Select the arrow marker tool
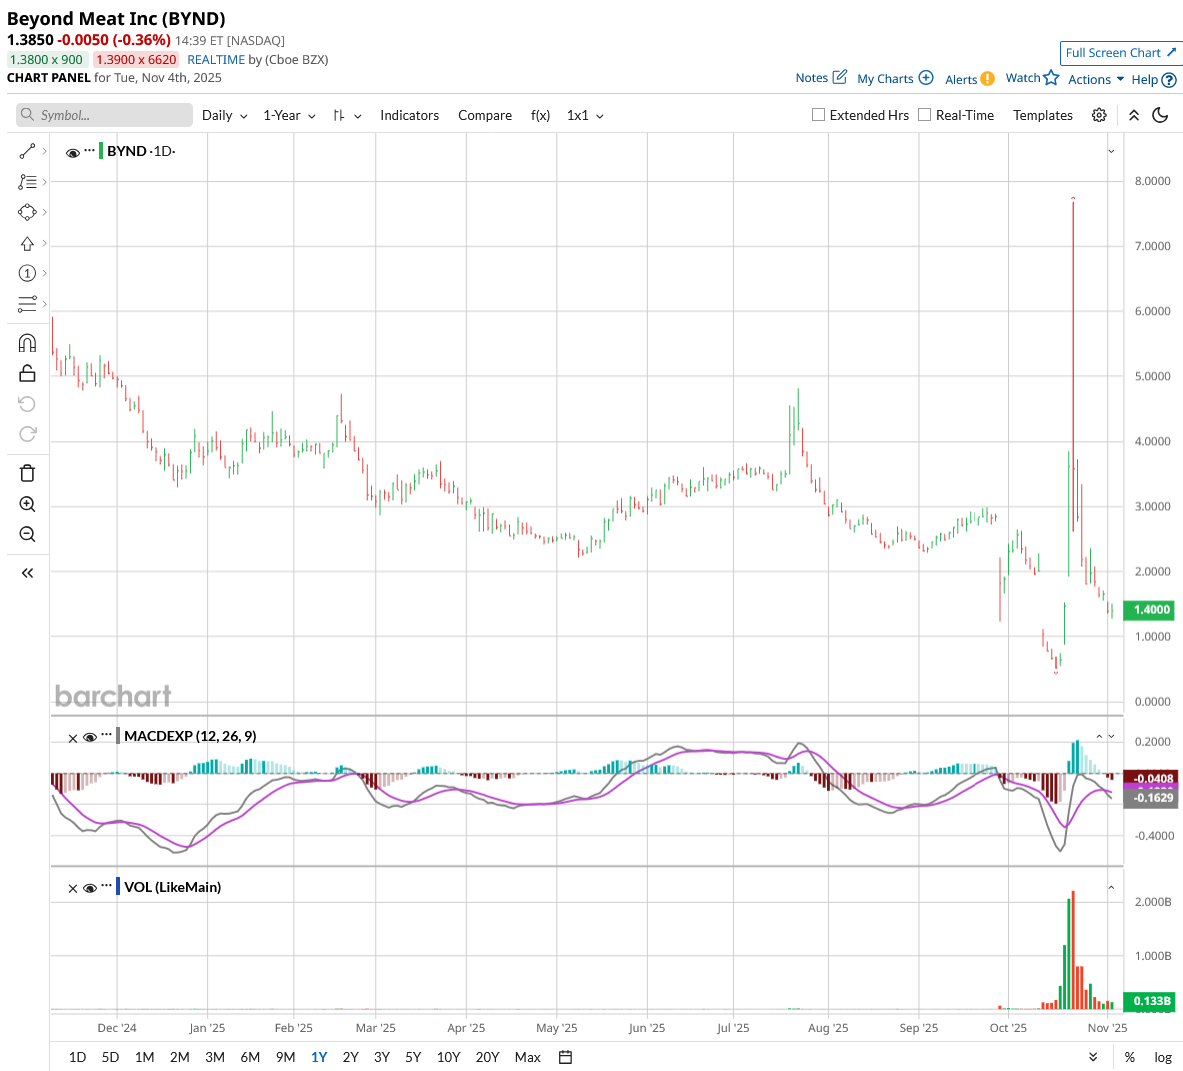The width and height of the screenshot is (1183, 1071). pos(27,244)
